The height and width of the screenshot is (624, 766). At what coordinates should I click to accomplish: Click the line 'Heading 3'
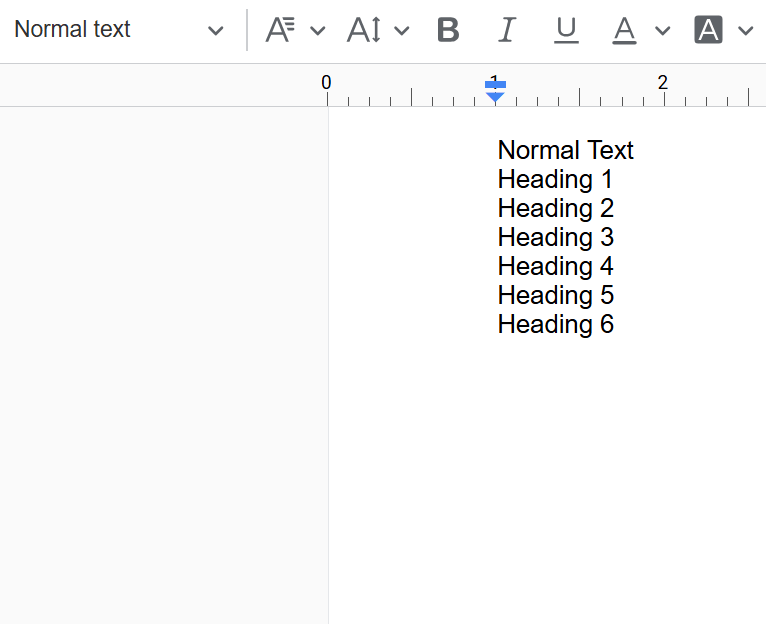(x=556, y=237)
